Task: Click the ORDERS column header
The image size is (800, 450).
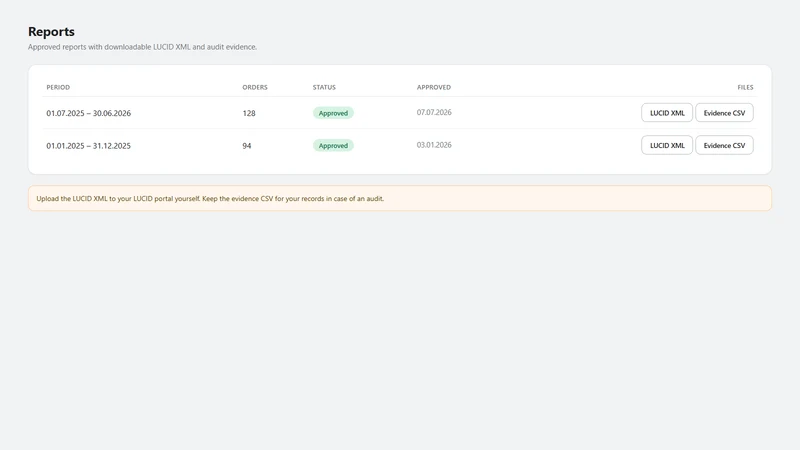Action: coord(255,87)
